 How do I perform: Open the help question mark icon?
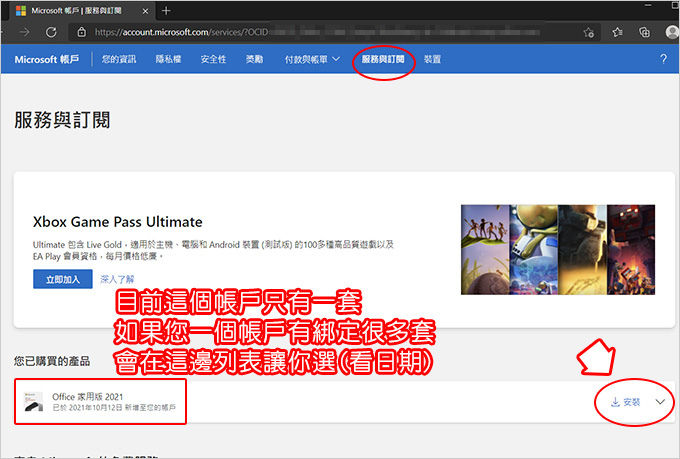point(663,59)
